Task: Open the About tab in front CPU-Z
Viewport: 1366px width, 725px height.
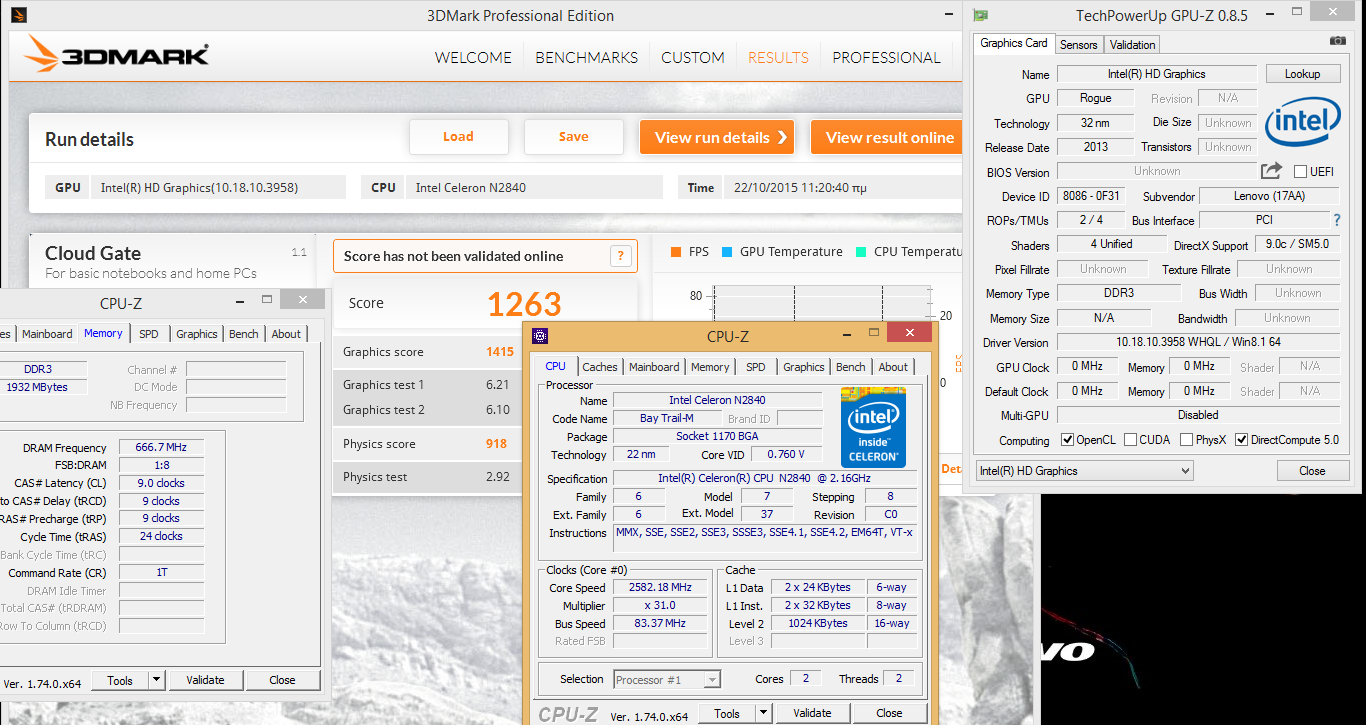Action: coord(893,367)
